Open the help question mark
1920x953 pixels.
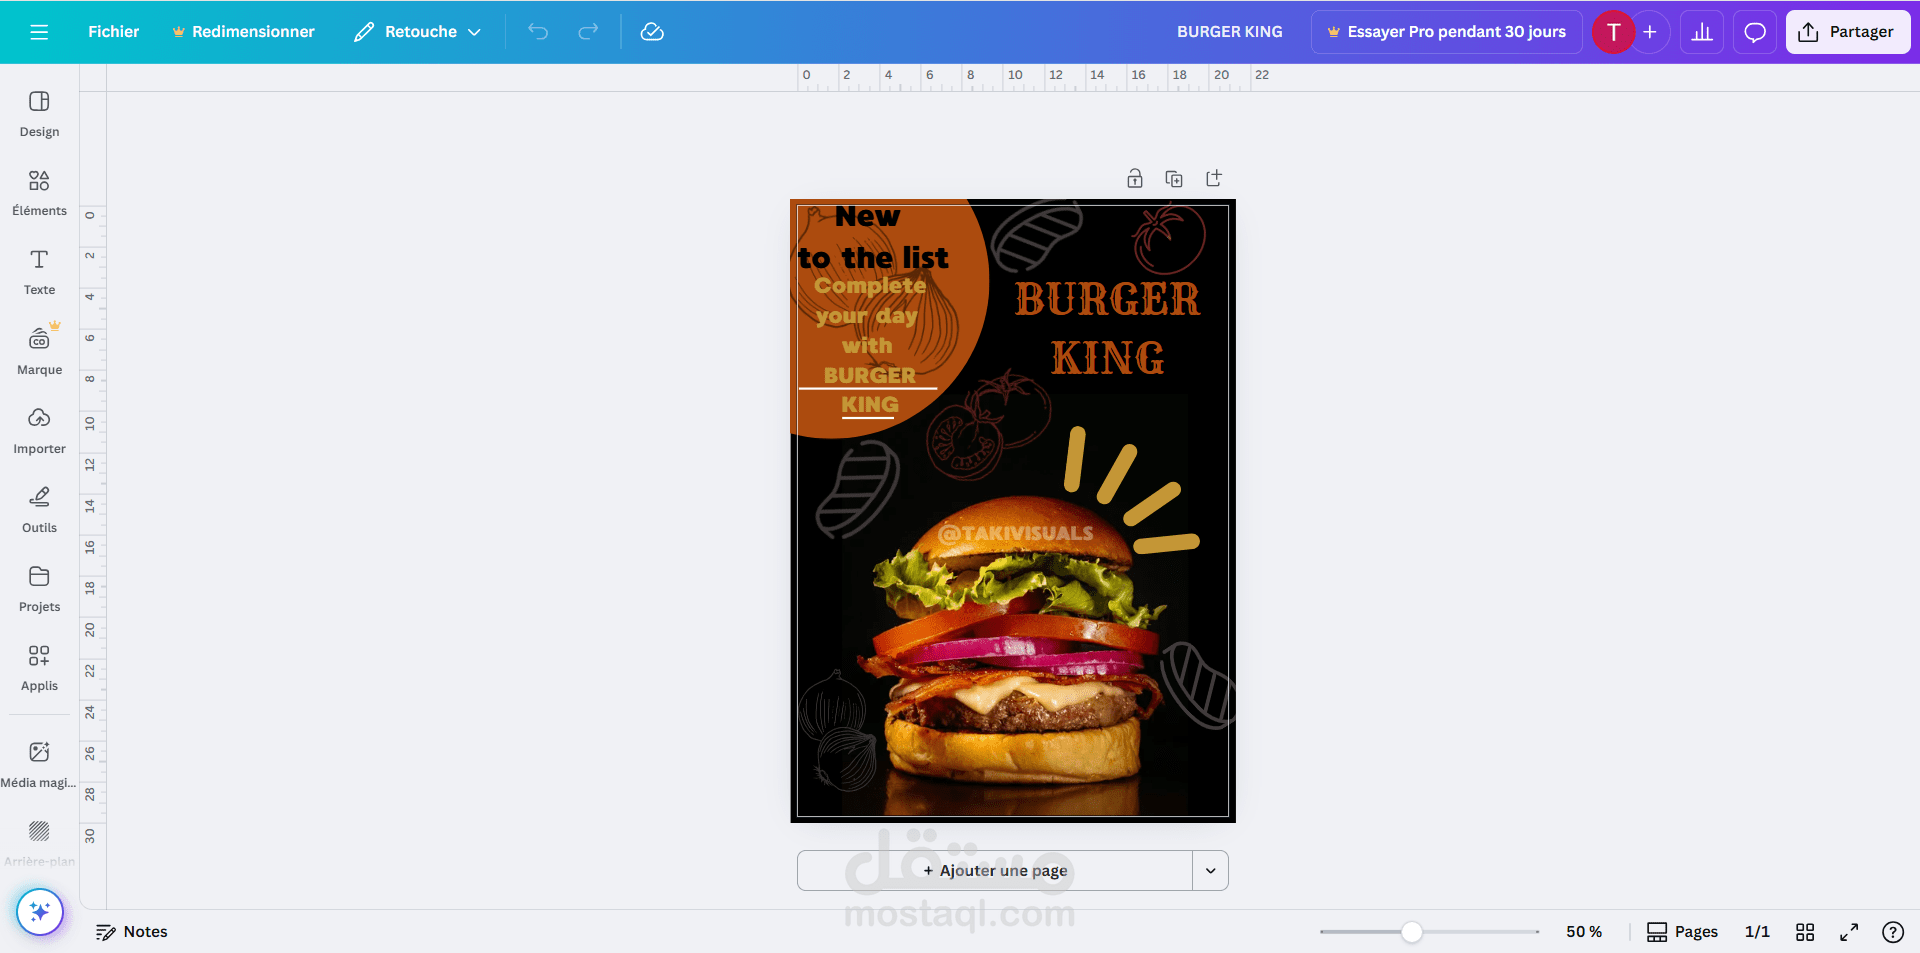coord(1893,932)
